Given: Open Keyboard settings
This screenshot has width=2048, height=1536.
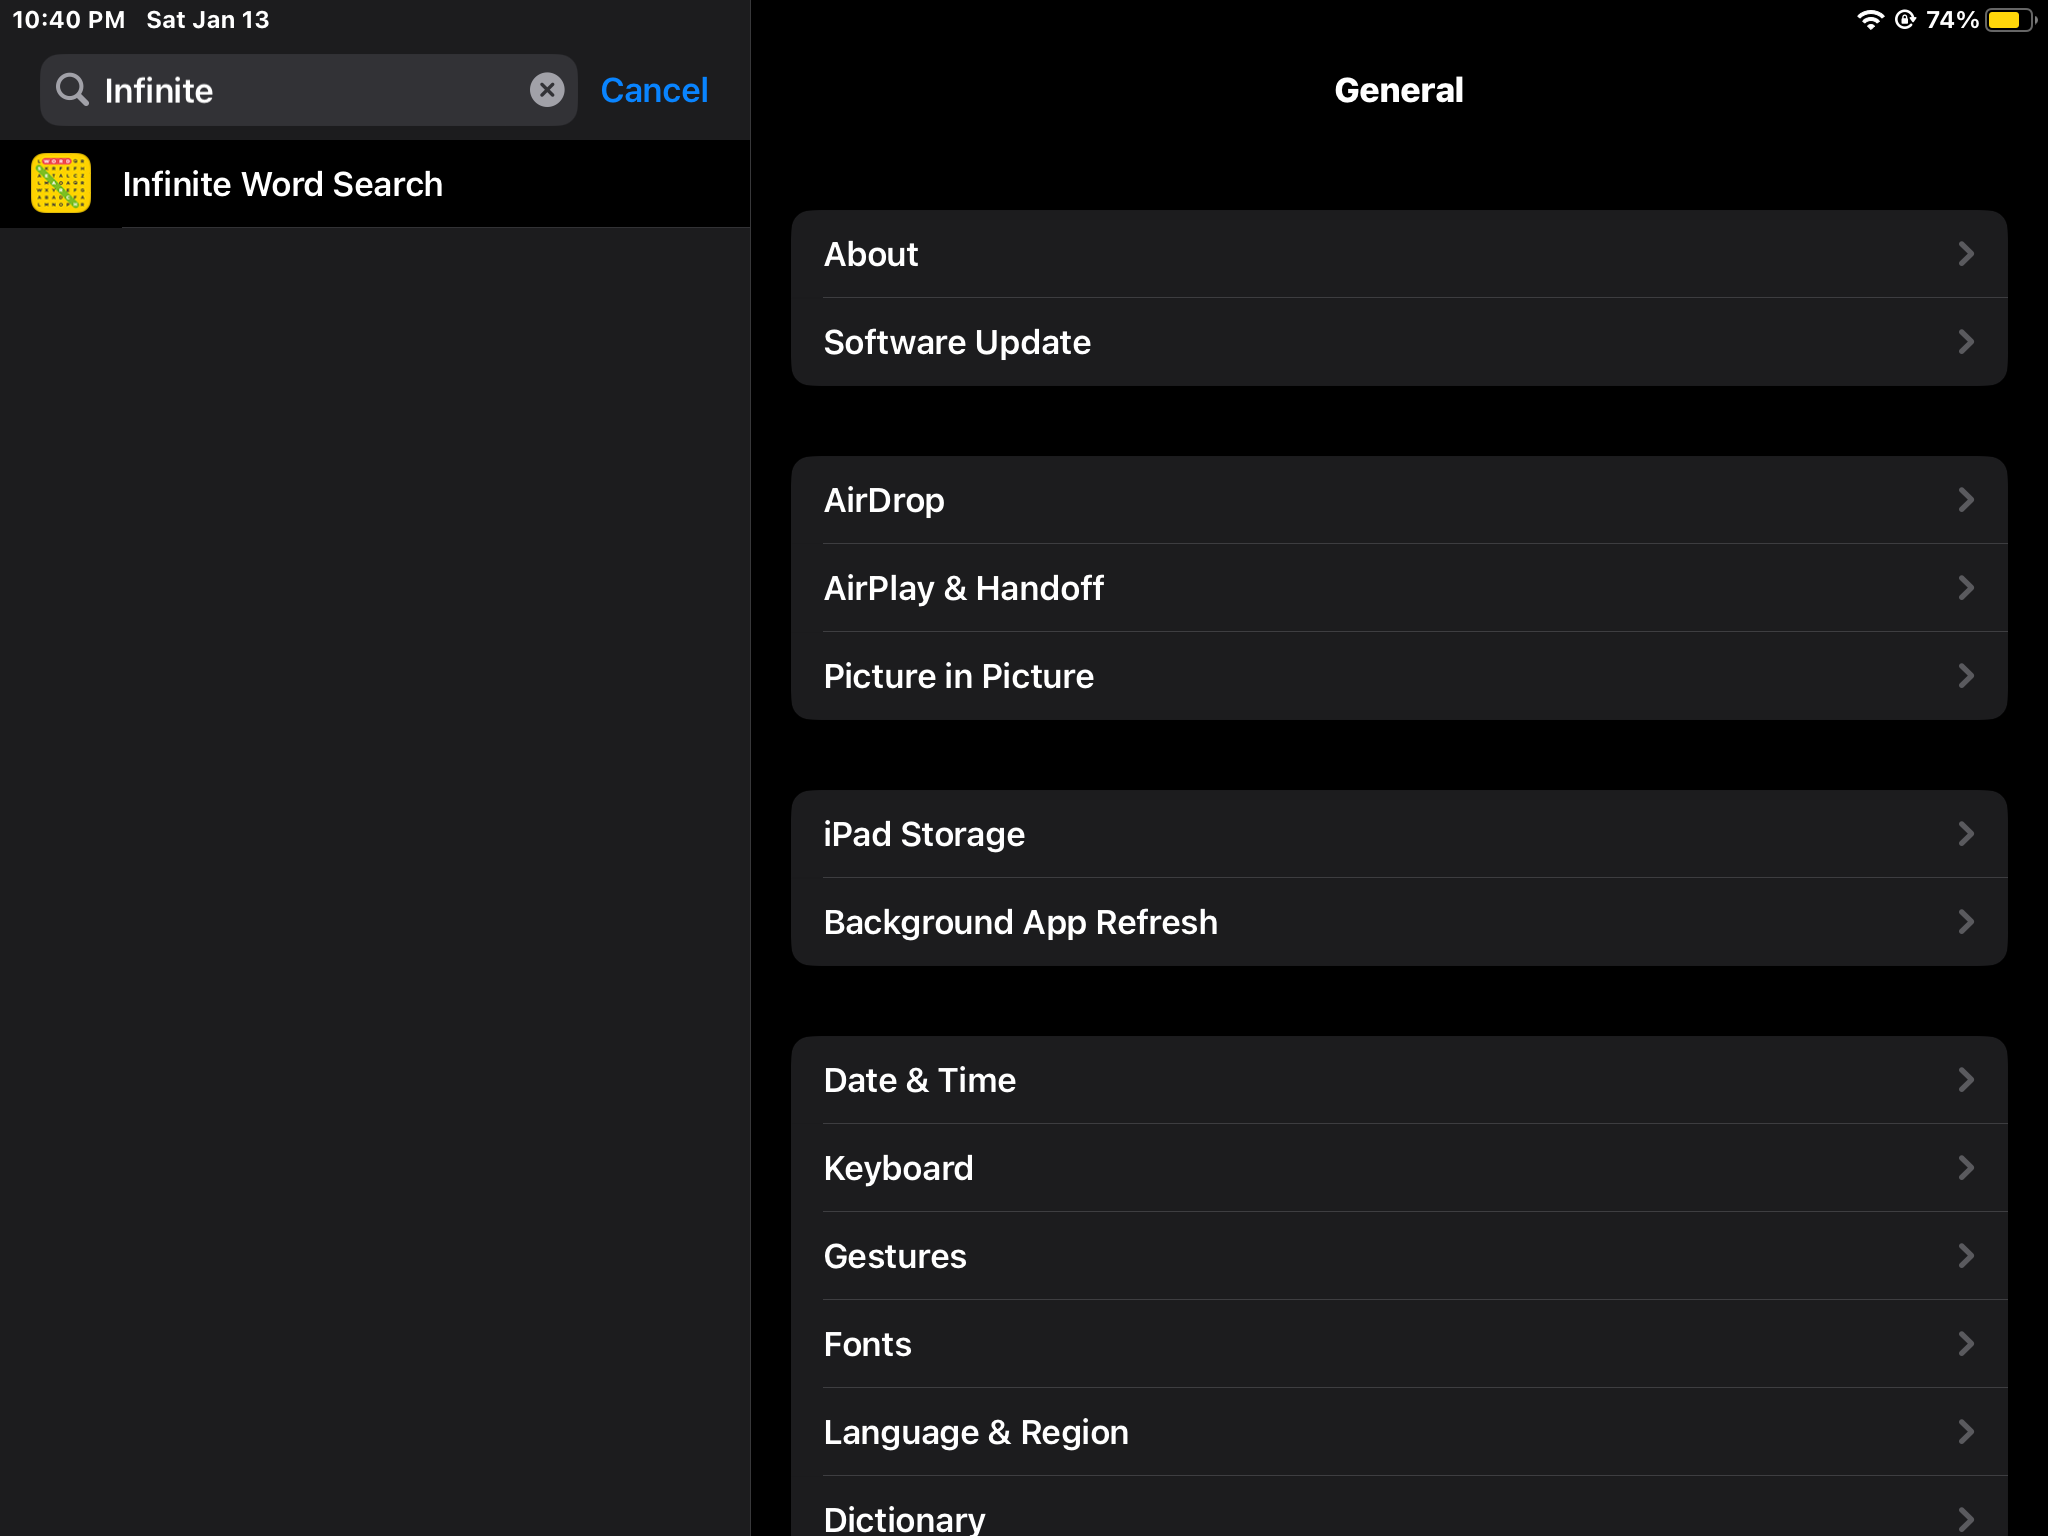Looking at the screenshot, I should 1398,1168.
